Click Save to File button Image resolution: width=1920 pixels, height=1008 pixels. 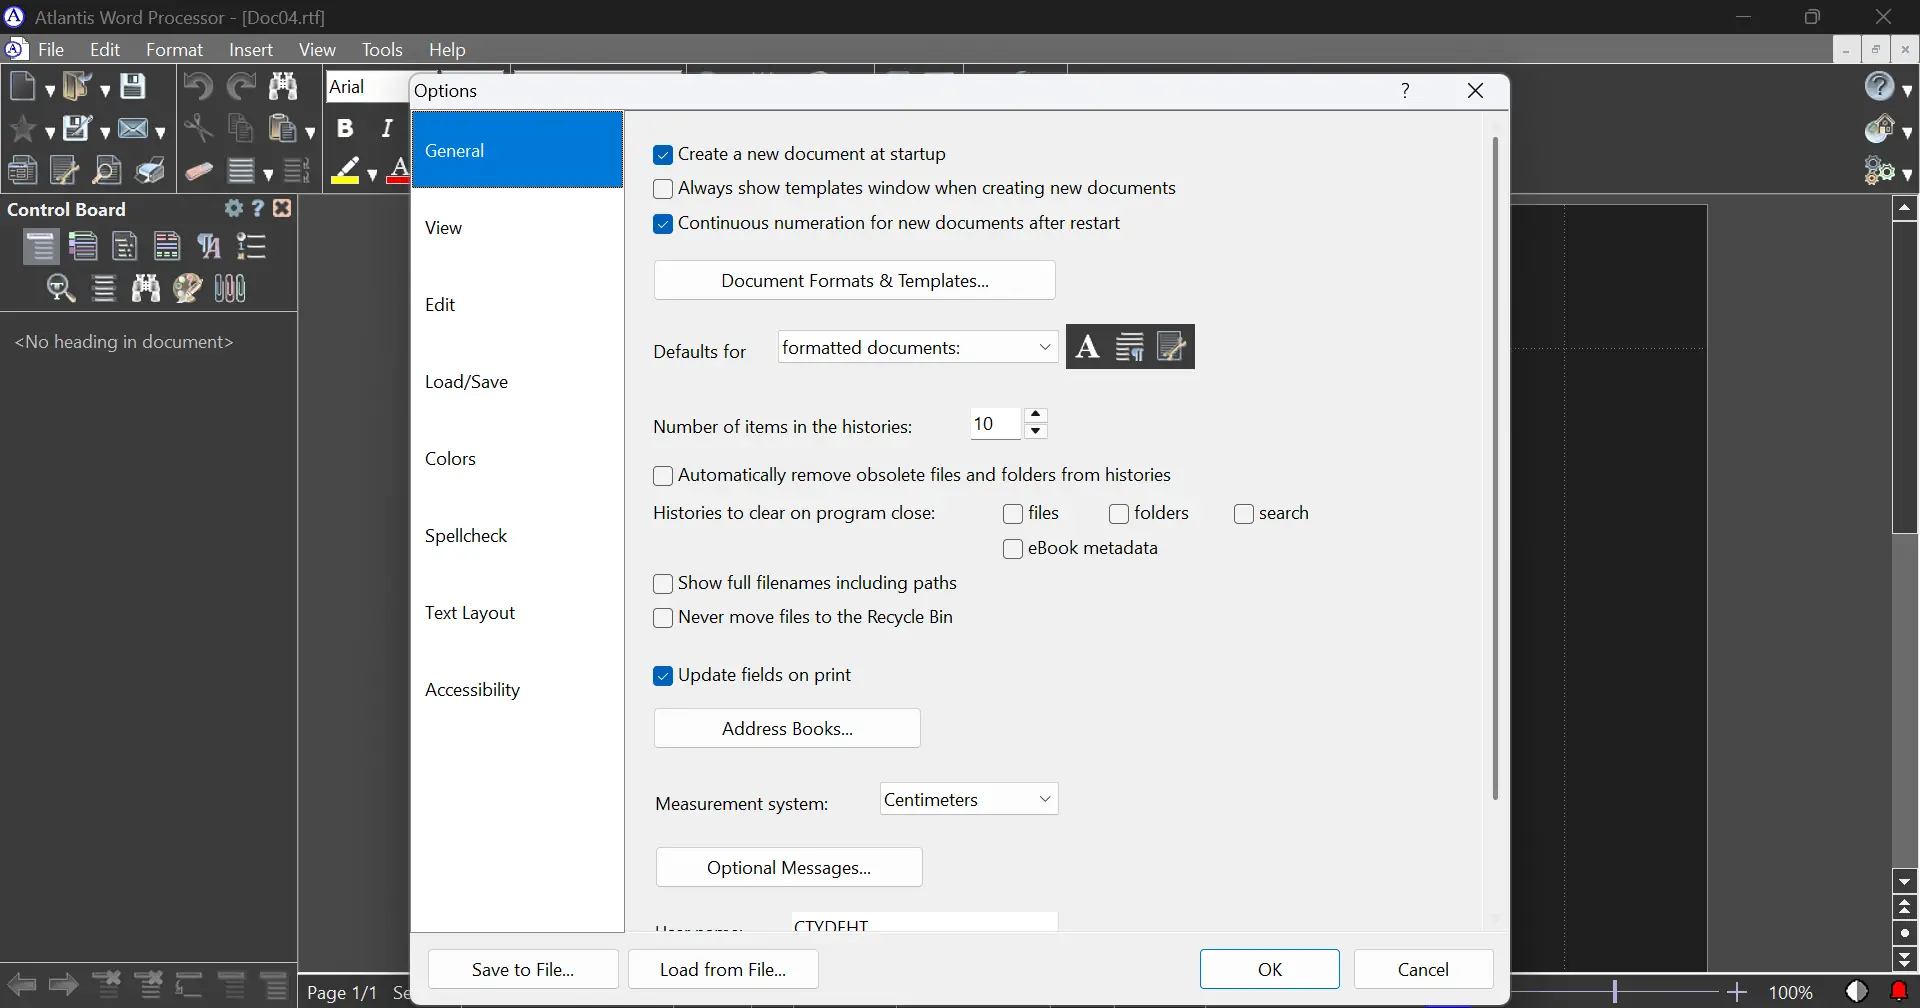(x=523, y=970)
